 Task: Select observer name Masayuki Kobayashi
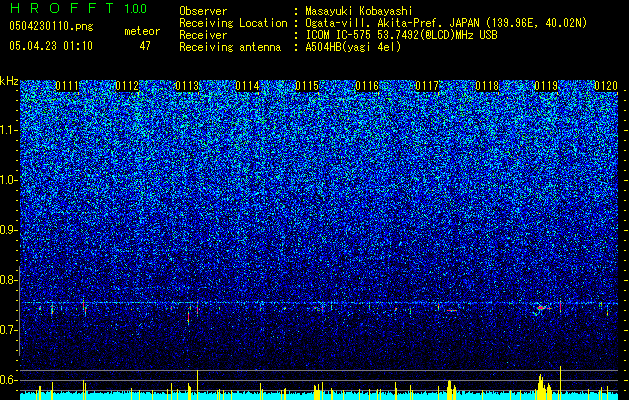[359, 11]
